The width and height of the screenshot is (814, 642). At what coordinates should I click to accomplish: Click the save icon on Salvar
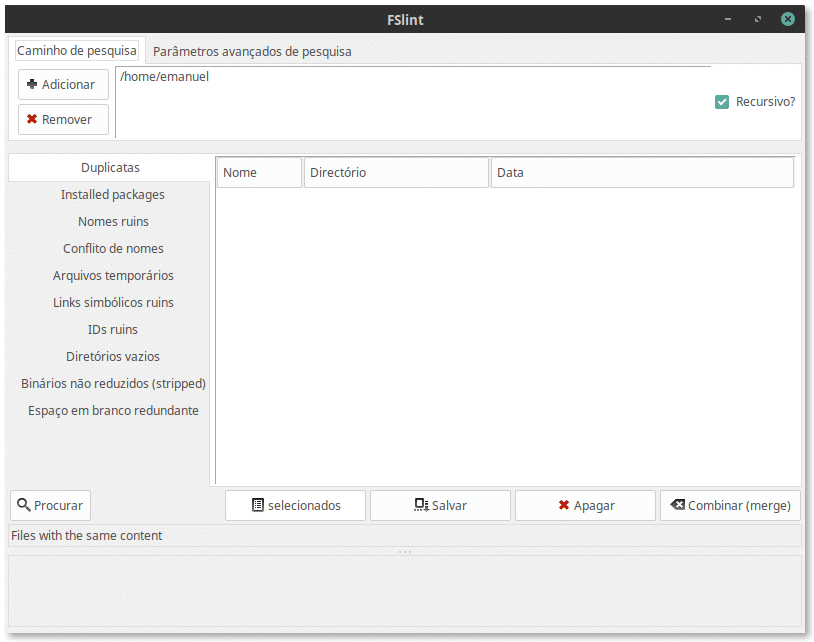pos(421,505)
